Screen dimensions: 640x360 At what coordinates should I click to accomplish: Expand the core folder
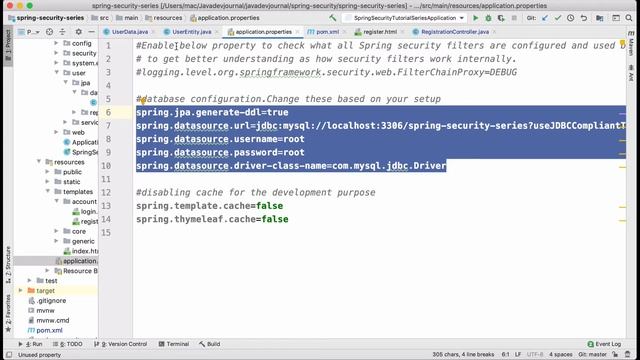(x=56, y=231)
